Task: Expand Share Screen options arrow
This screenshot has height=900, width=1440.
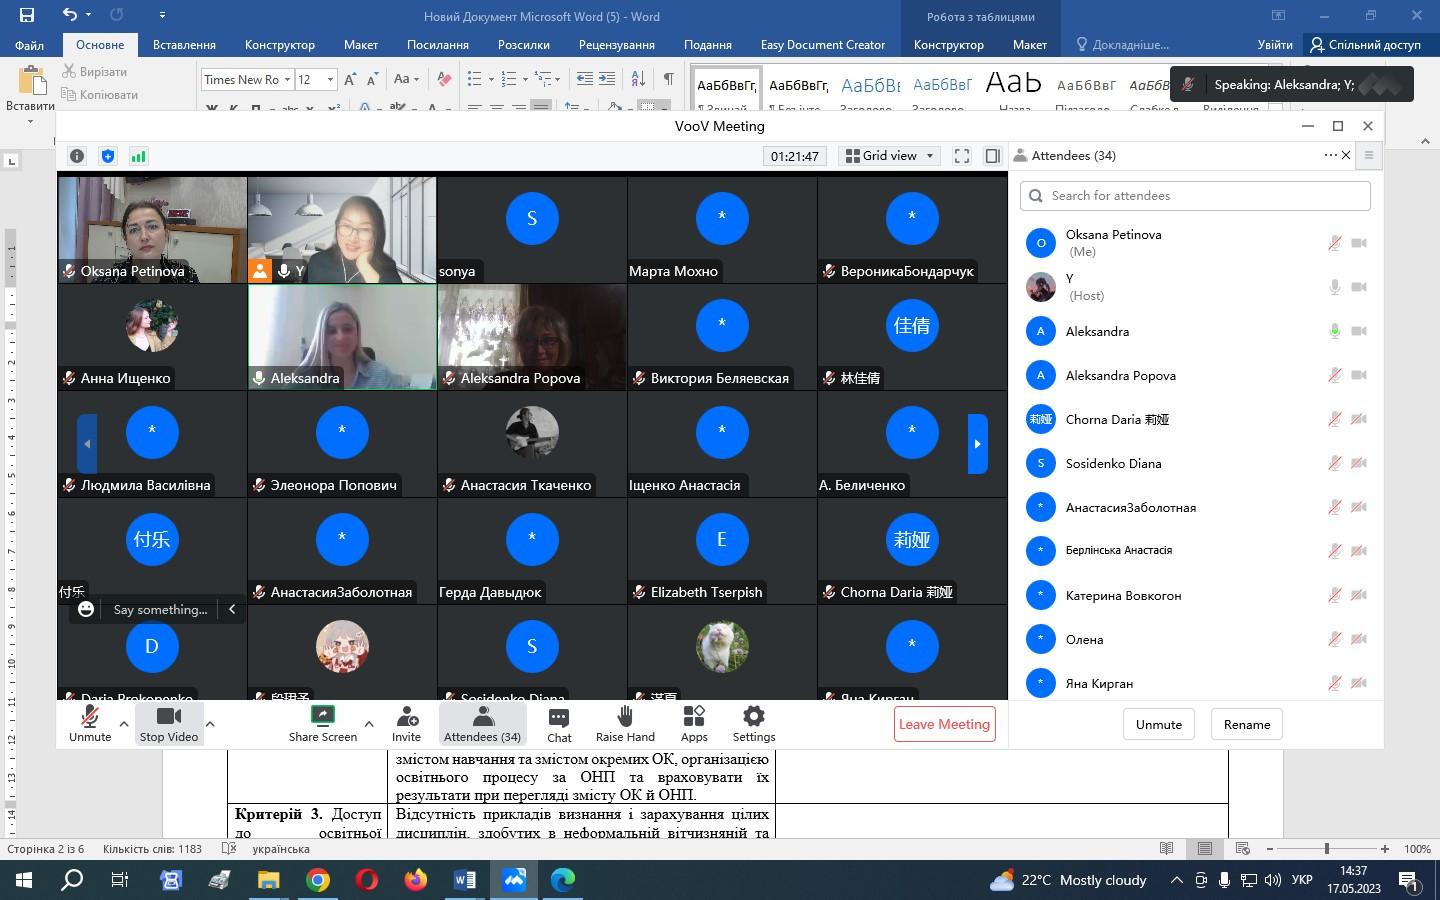Action: tap(369, 724)
